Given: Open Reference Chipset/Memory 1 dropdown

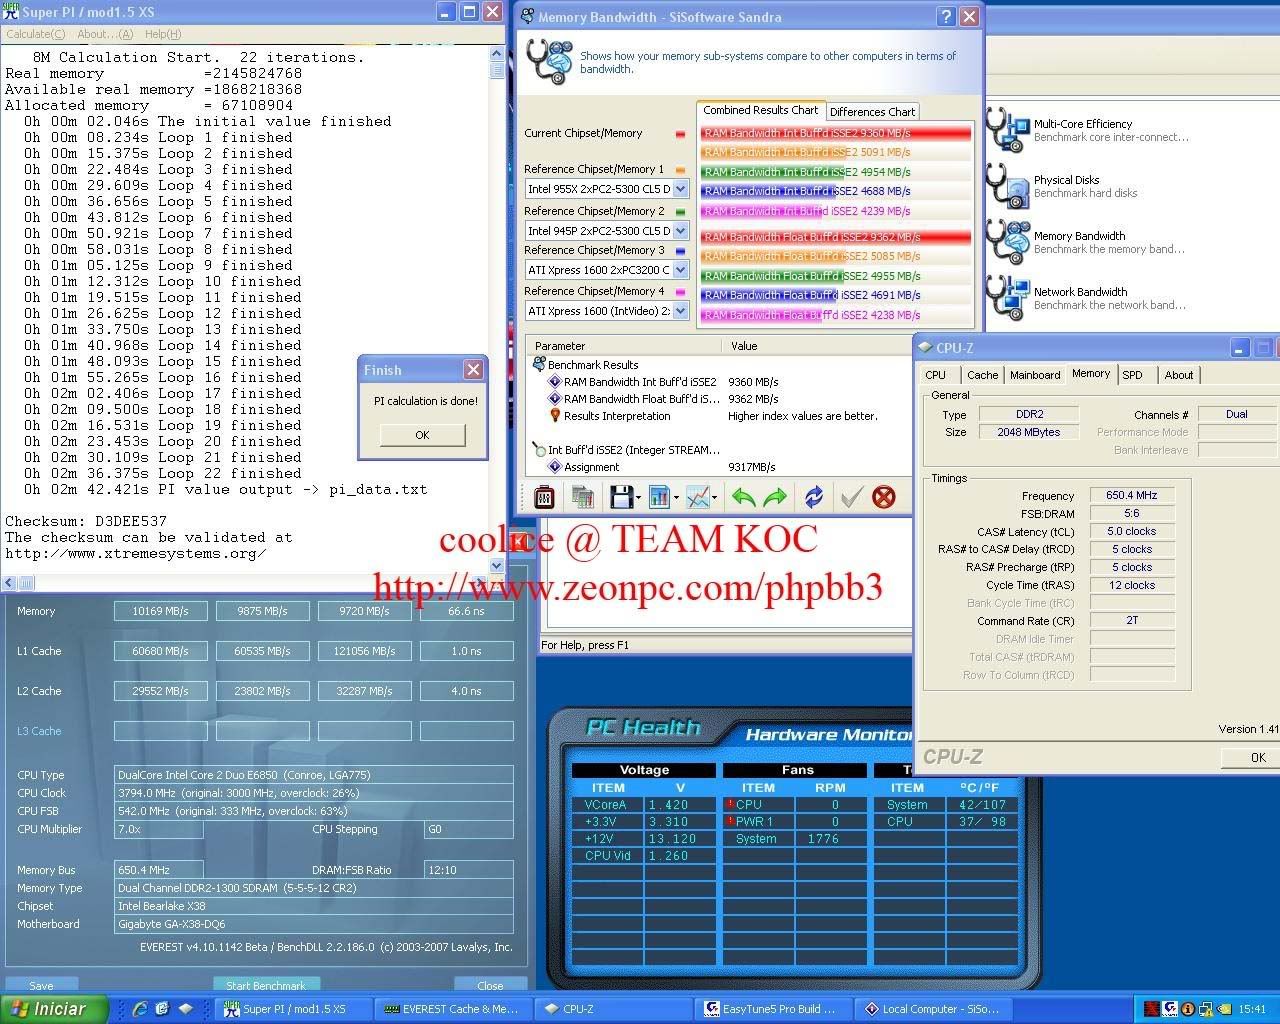Looking at the screenshot, I should pos(681,189).
